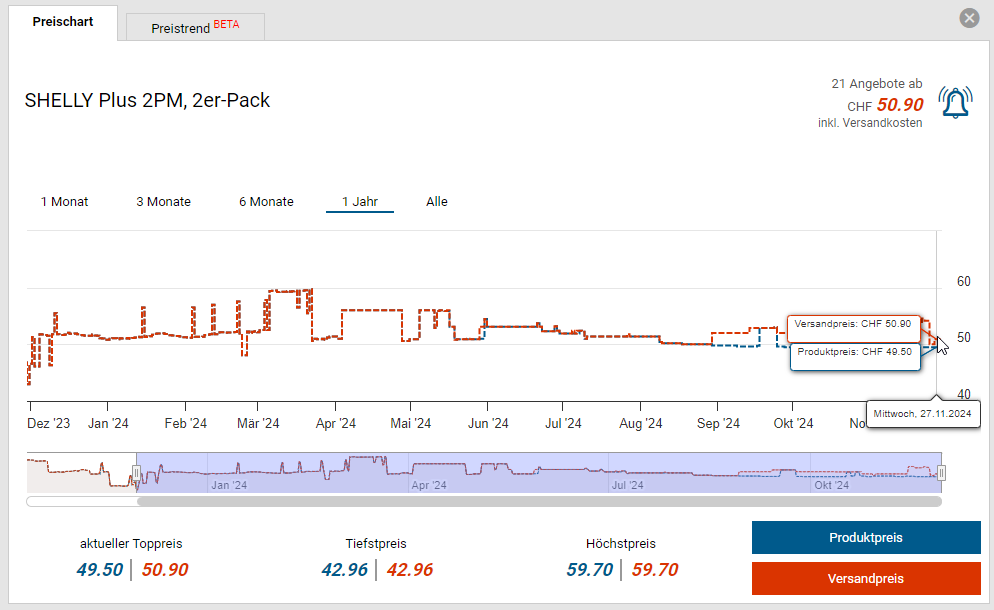Close the price chart dialog
The height and width of the screenshot is (610, 994).
pos(968,18)
